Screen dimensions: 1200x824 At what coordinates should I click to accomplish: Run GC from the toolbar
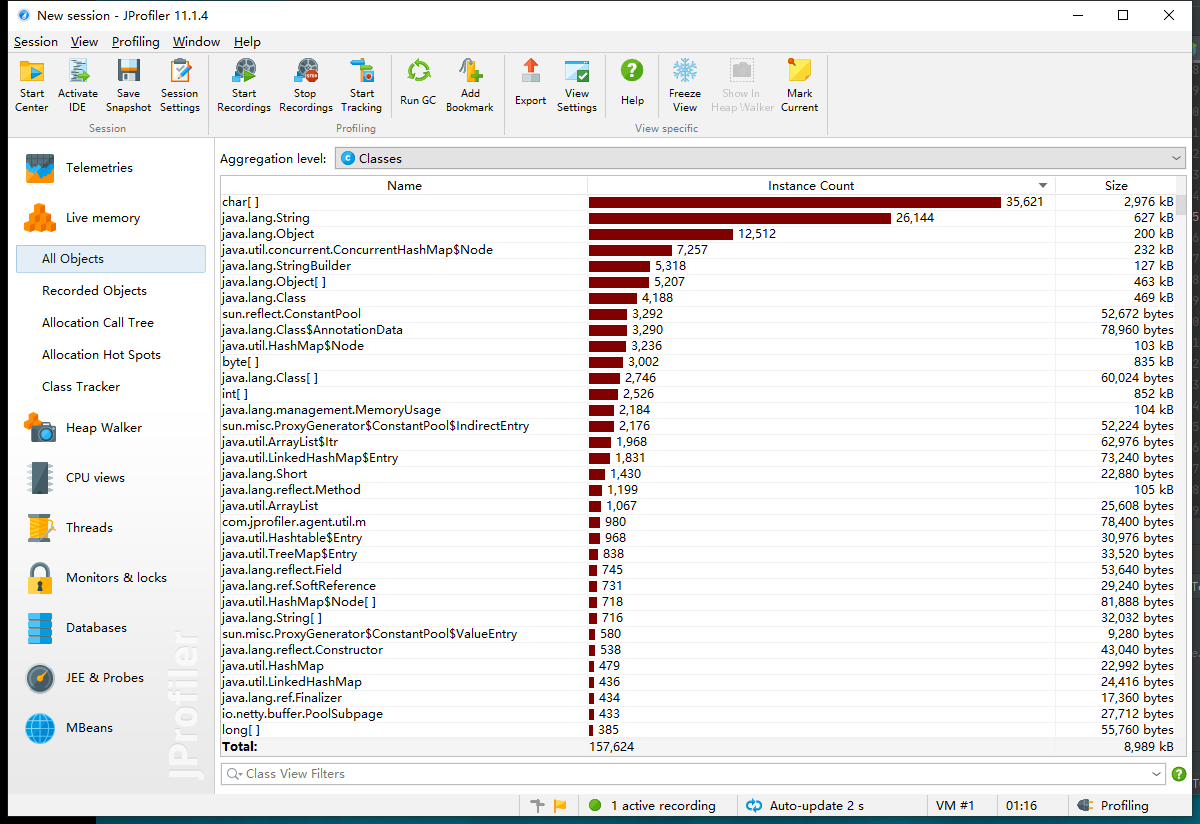coord(418,82)
